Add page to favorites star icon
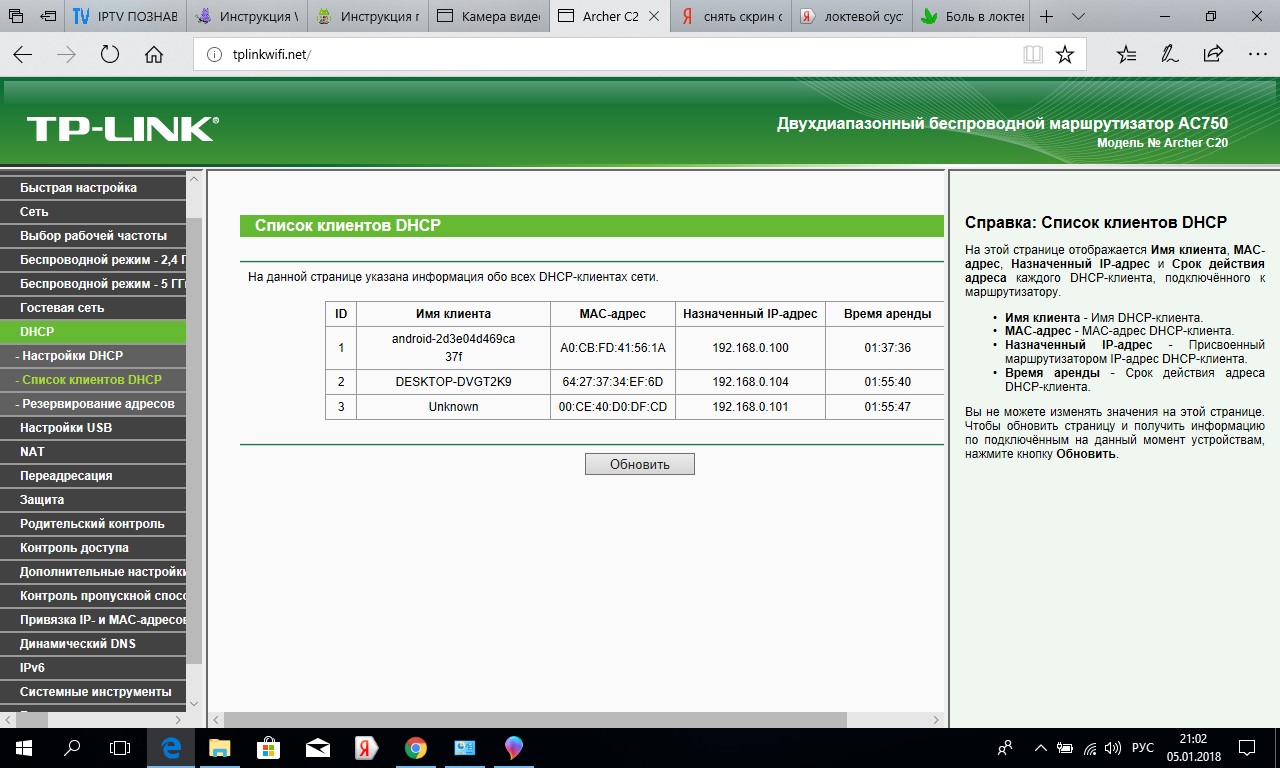 (1065, 55)
